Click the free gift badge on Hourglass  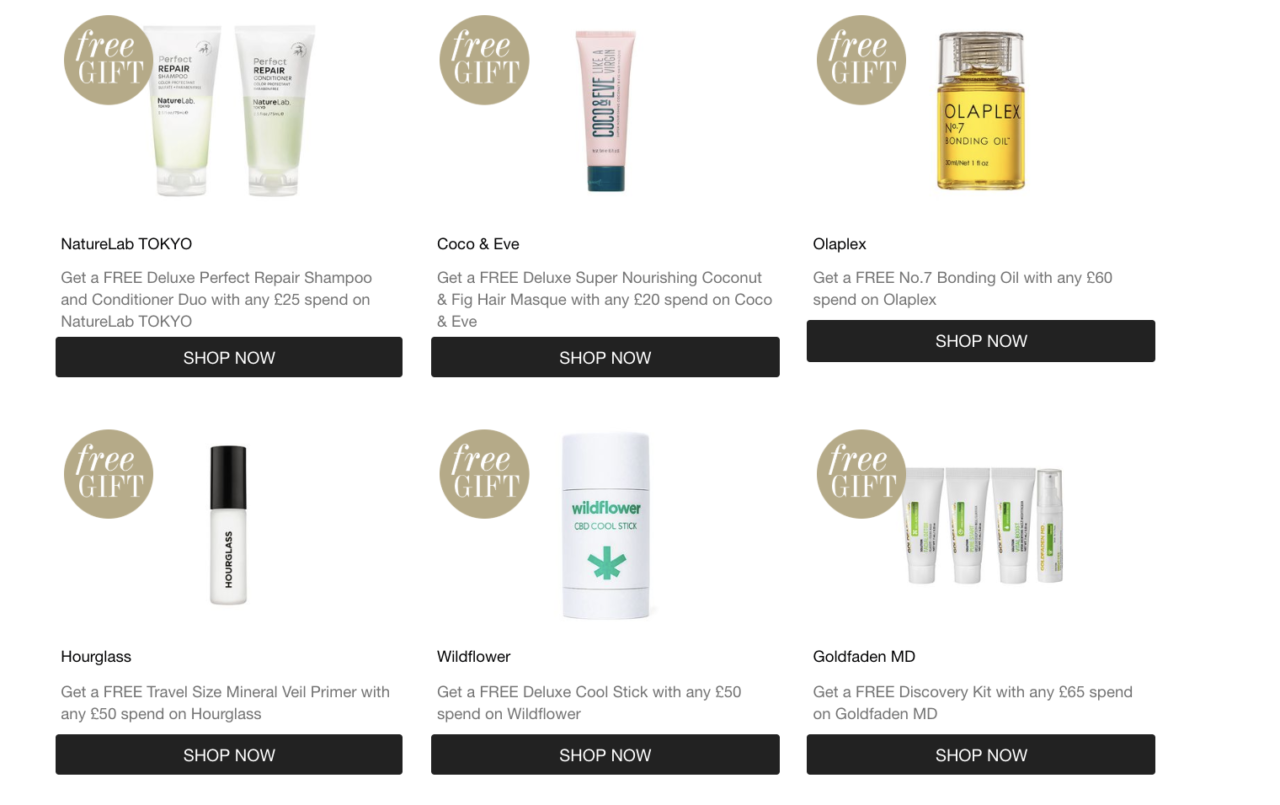108,474
